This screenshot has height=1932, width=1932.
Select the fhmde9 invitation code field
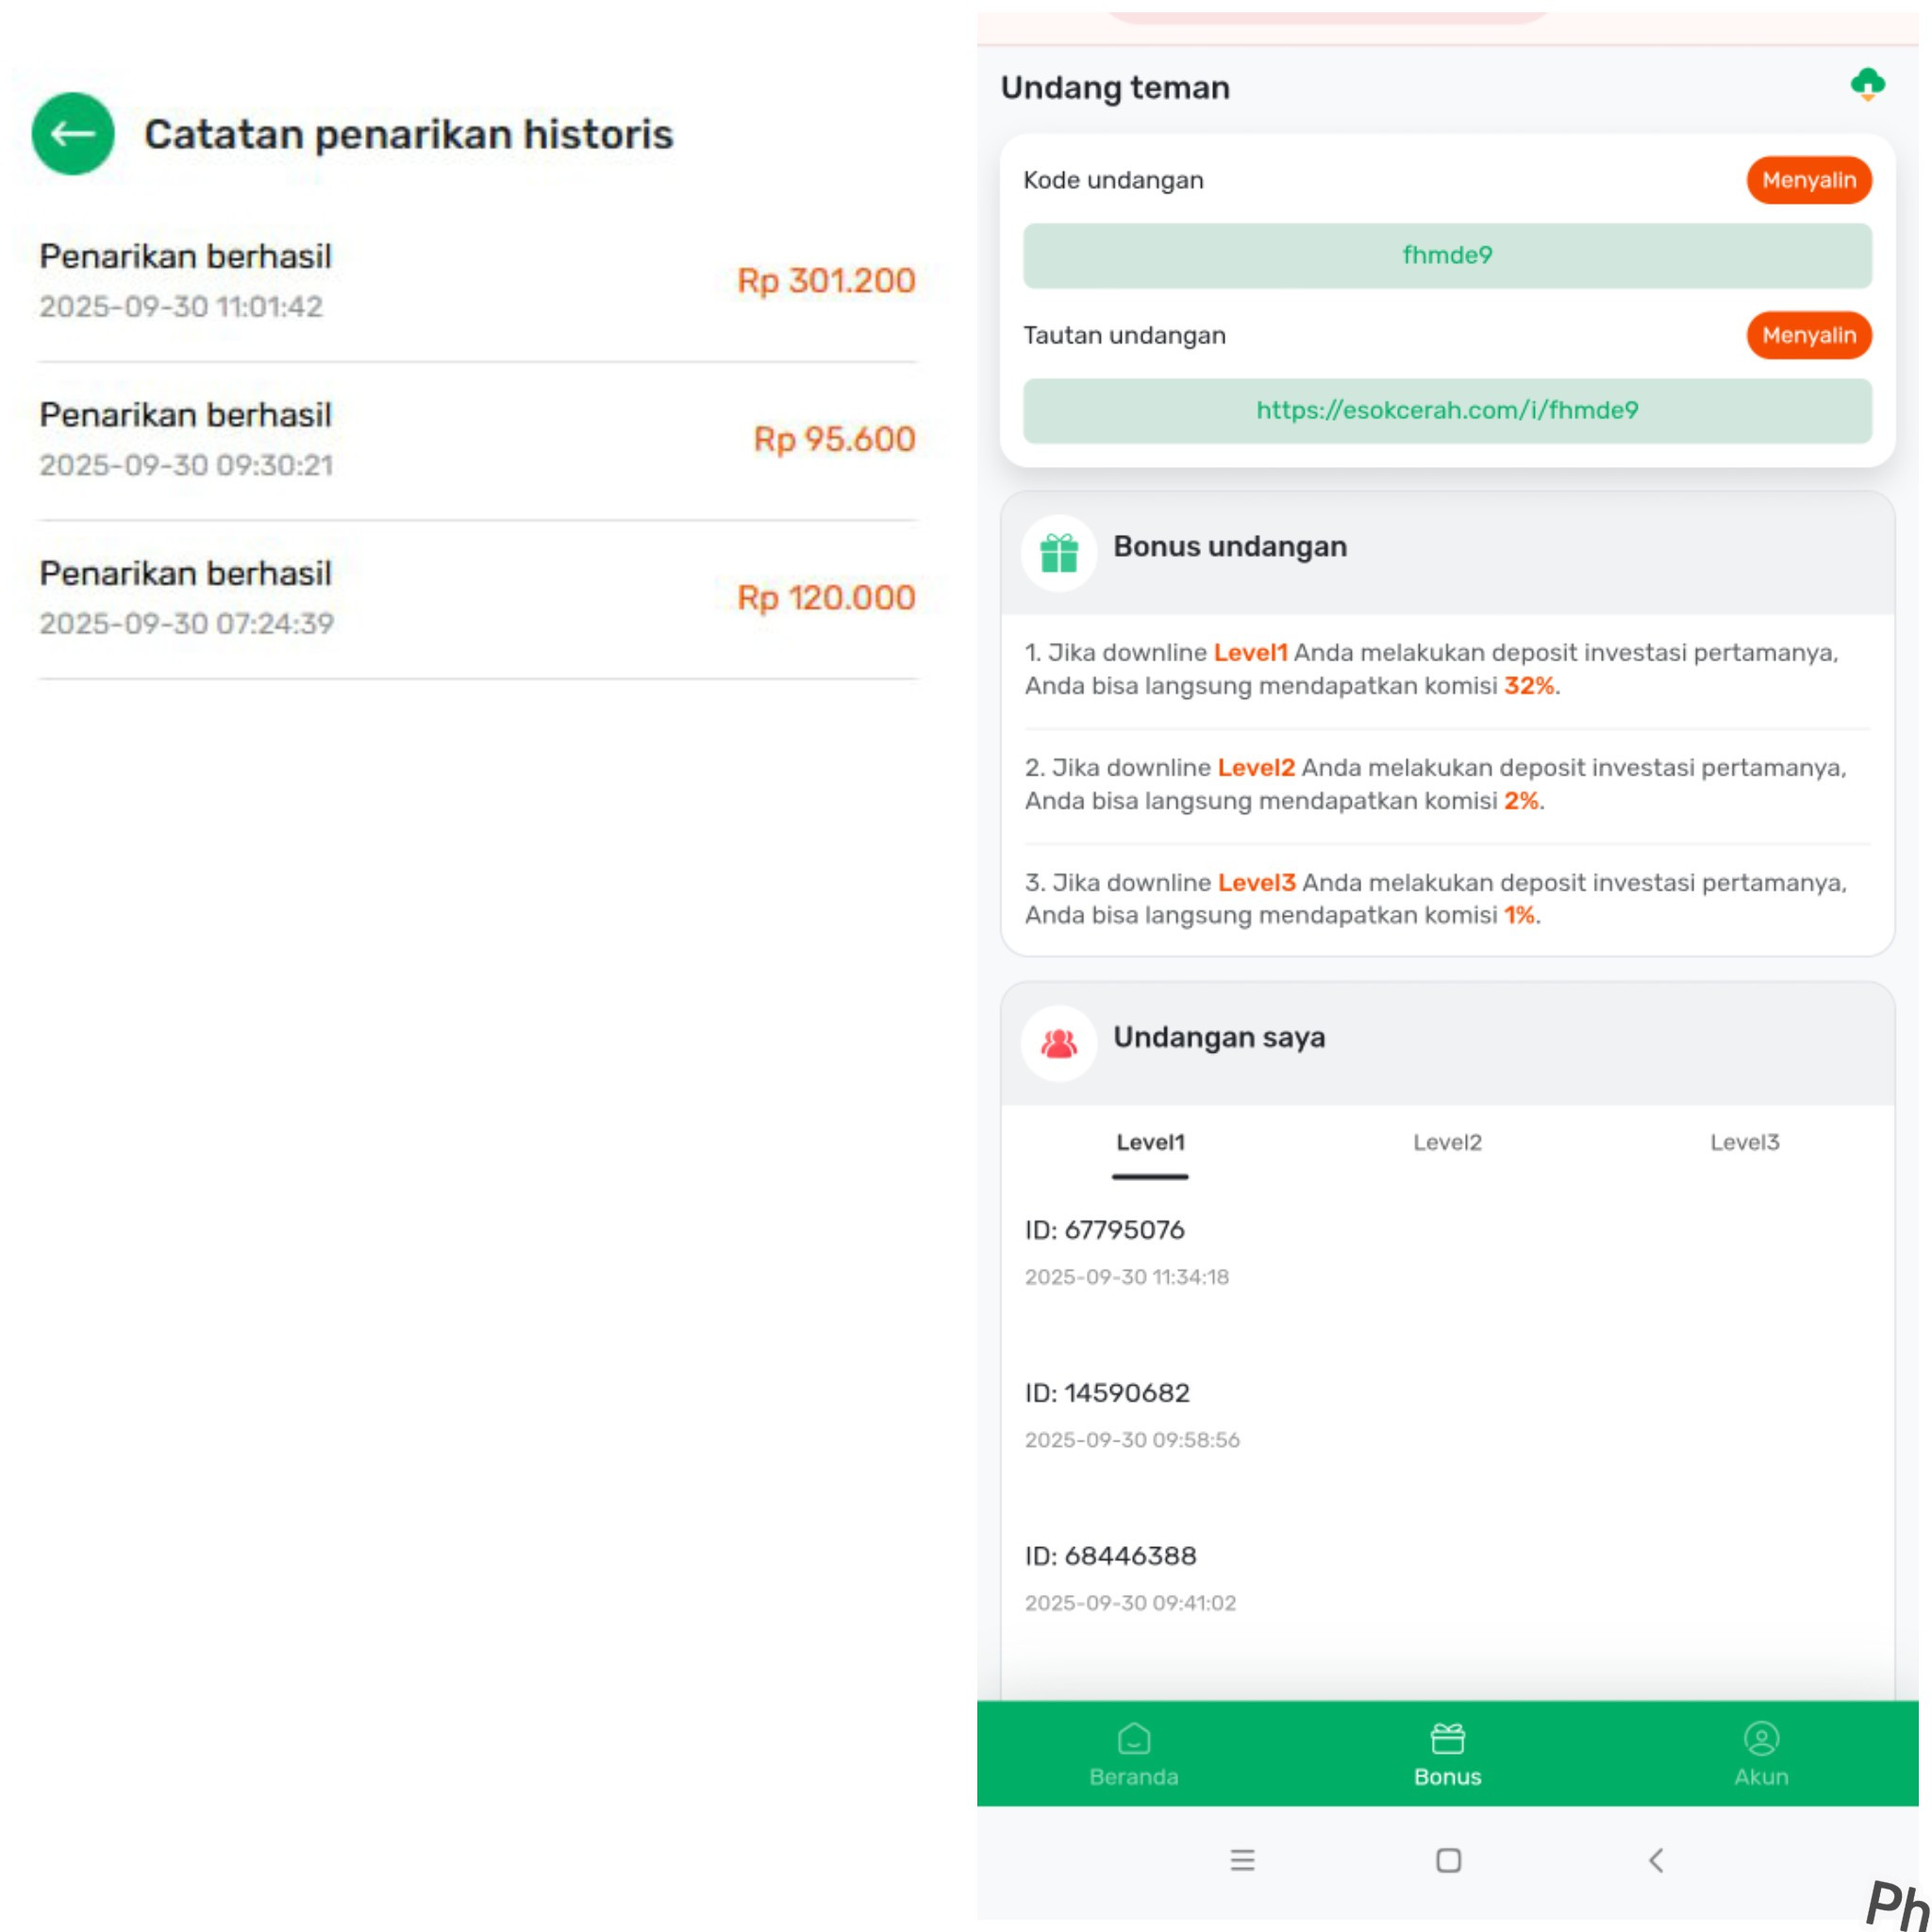click(1447, 255)
